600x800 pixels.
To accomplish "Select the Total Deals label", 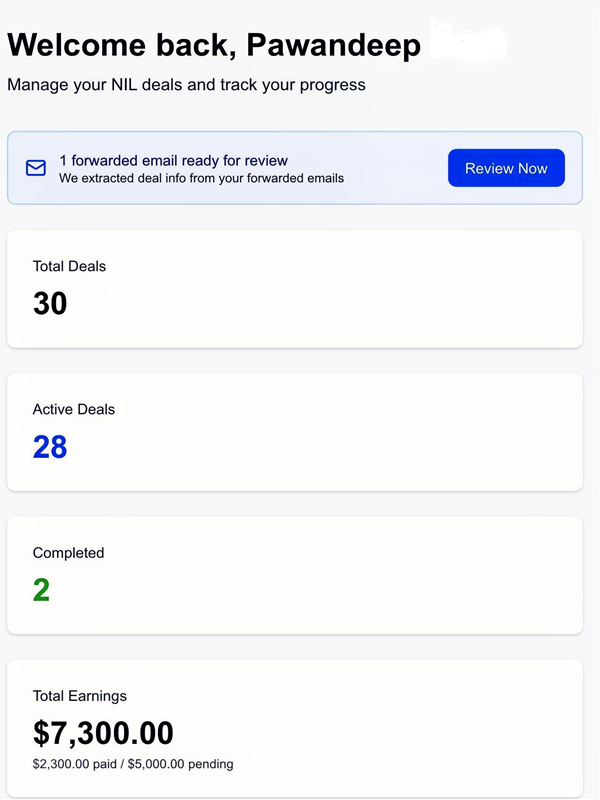I will point(69,266).
